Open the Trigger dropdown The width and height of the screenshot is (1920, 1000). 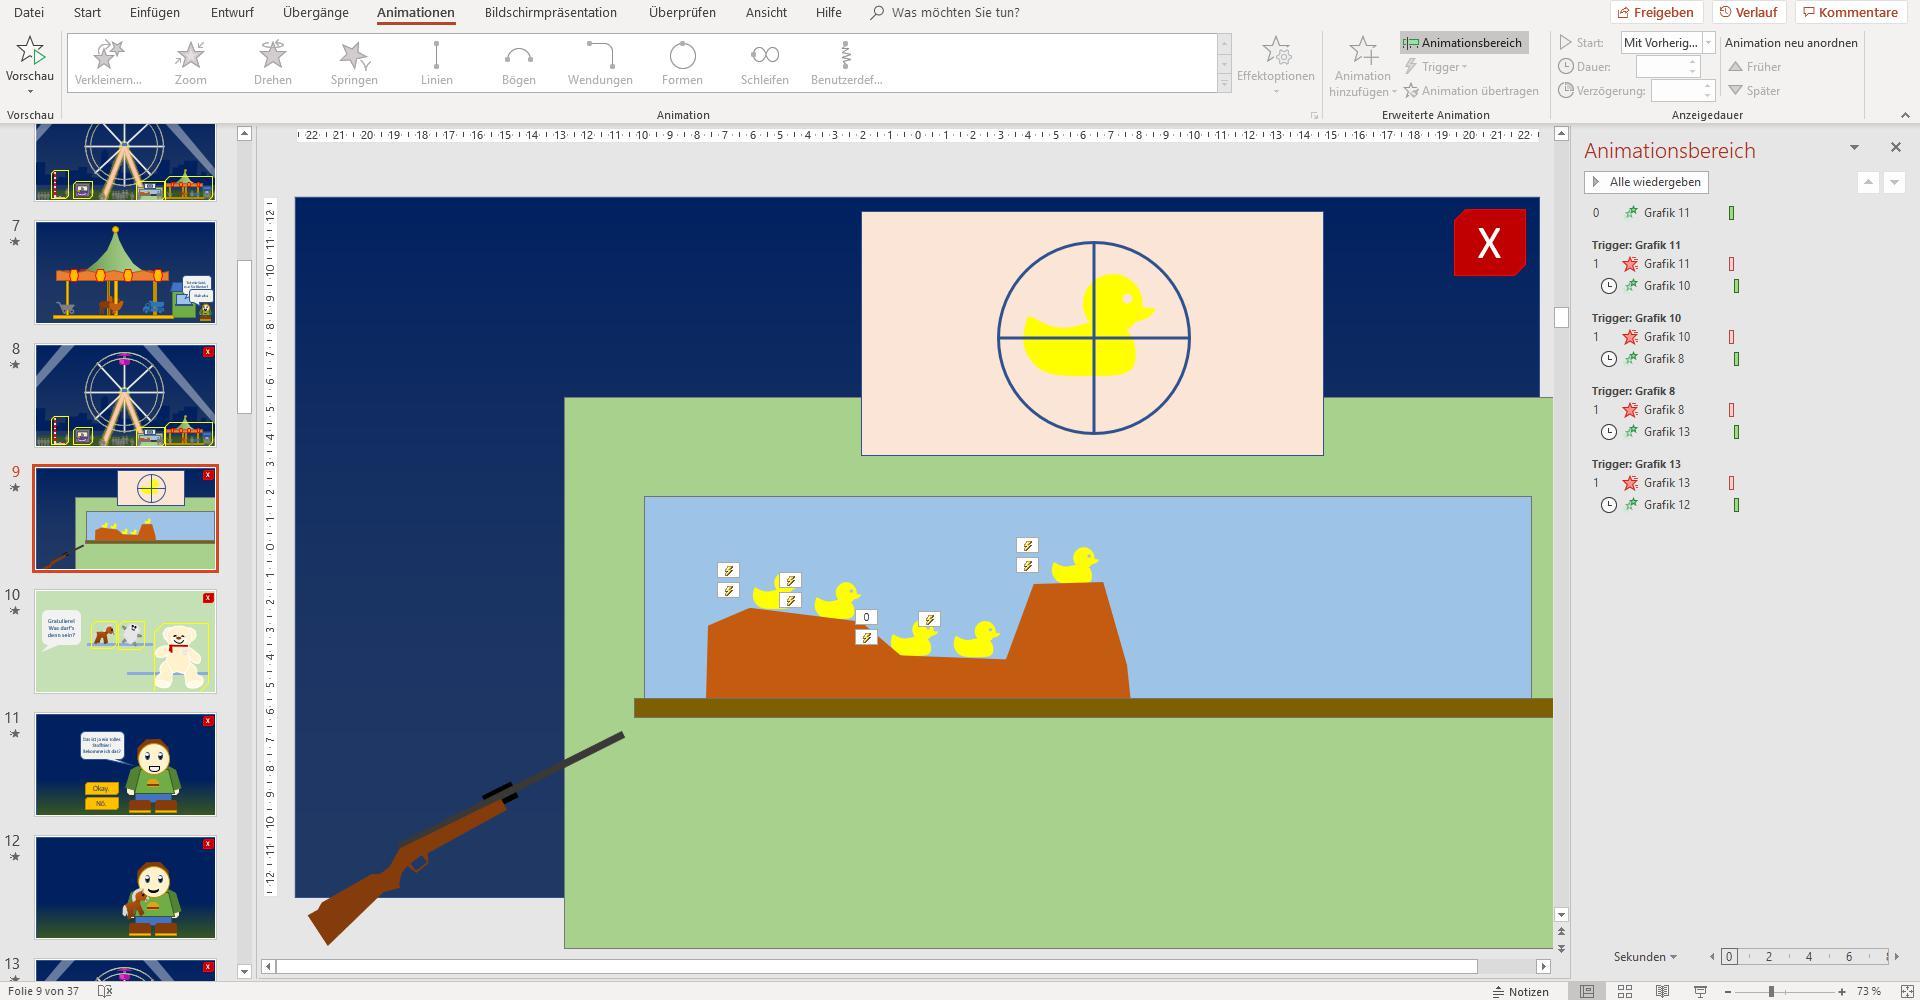pos(1437,67)
